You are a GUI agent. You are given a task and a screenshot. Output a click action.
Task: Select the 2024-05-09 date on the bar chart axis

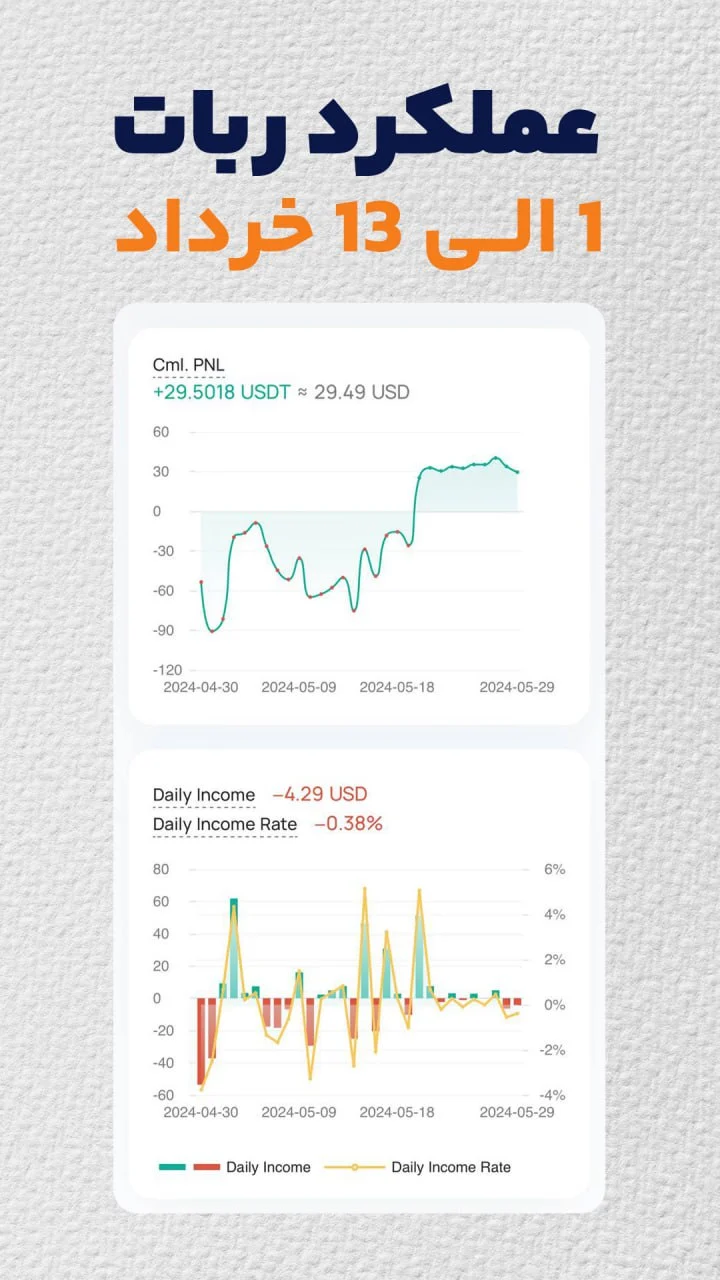299,1112
